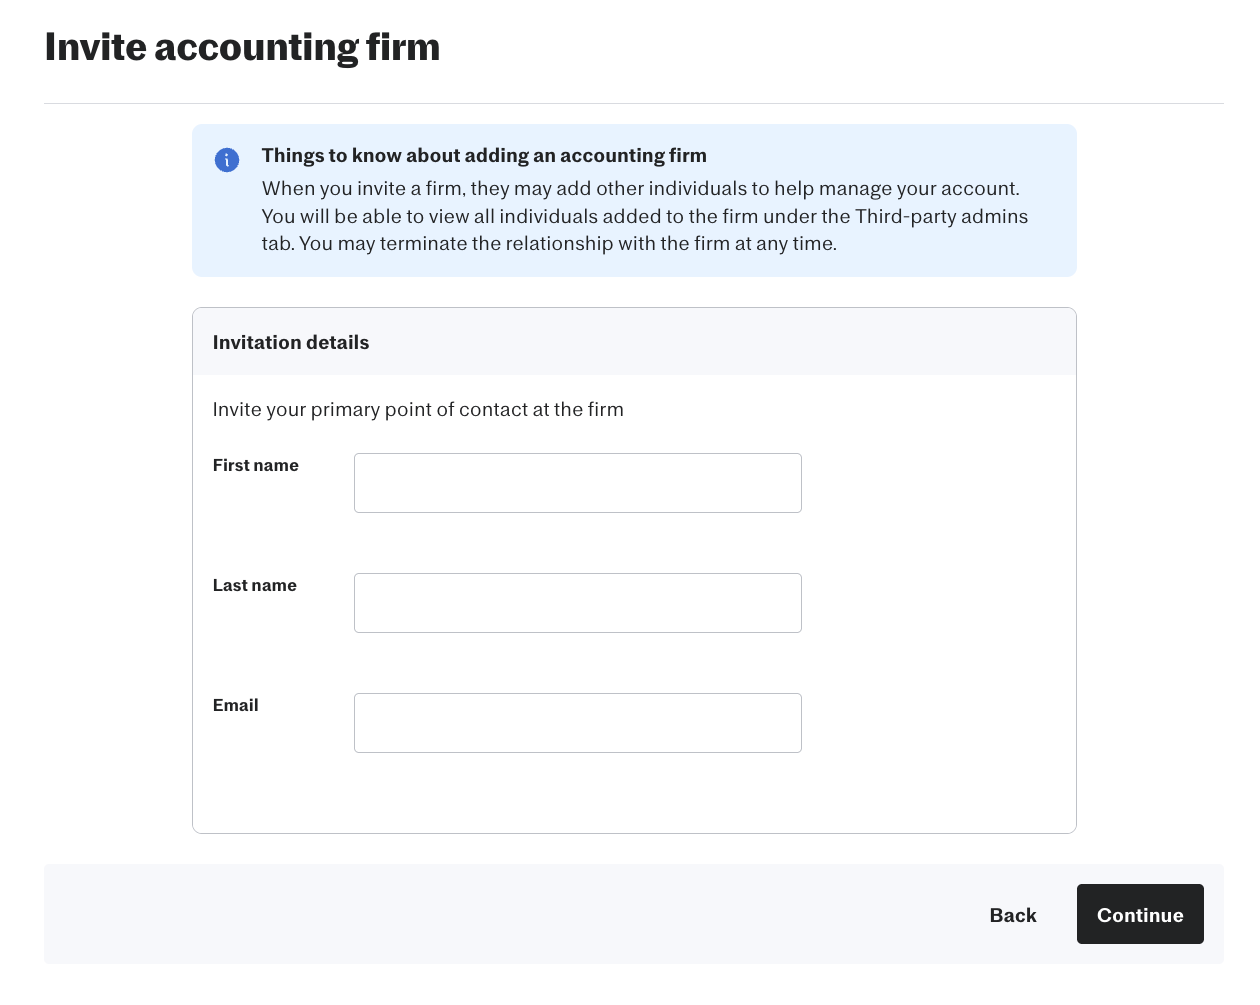1260x1005 pixels.
Task: Click the Invitation details section header
Action: pyautogui.click(x=290, y=342)
